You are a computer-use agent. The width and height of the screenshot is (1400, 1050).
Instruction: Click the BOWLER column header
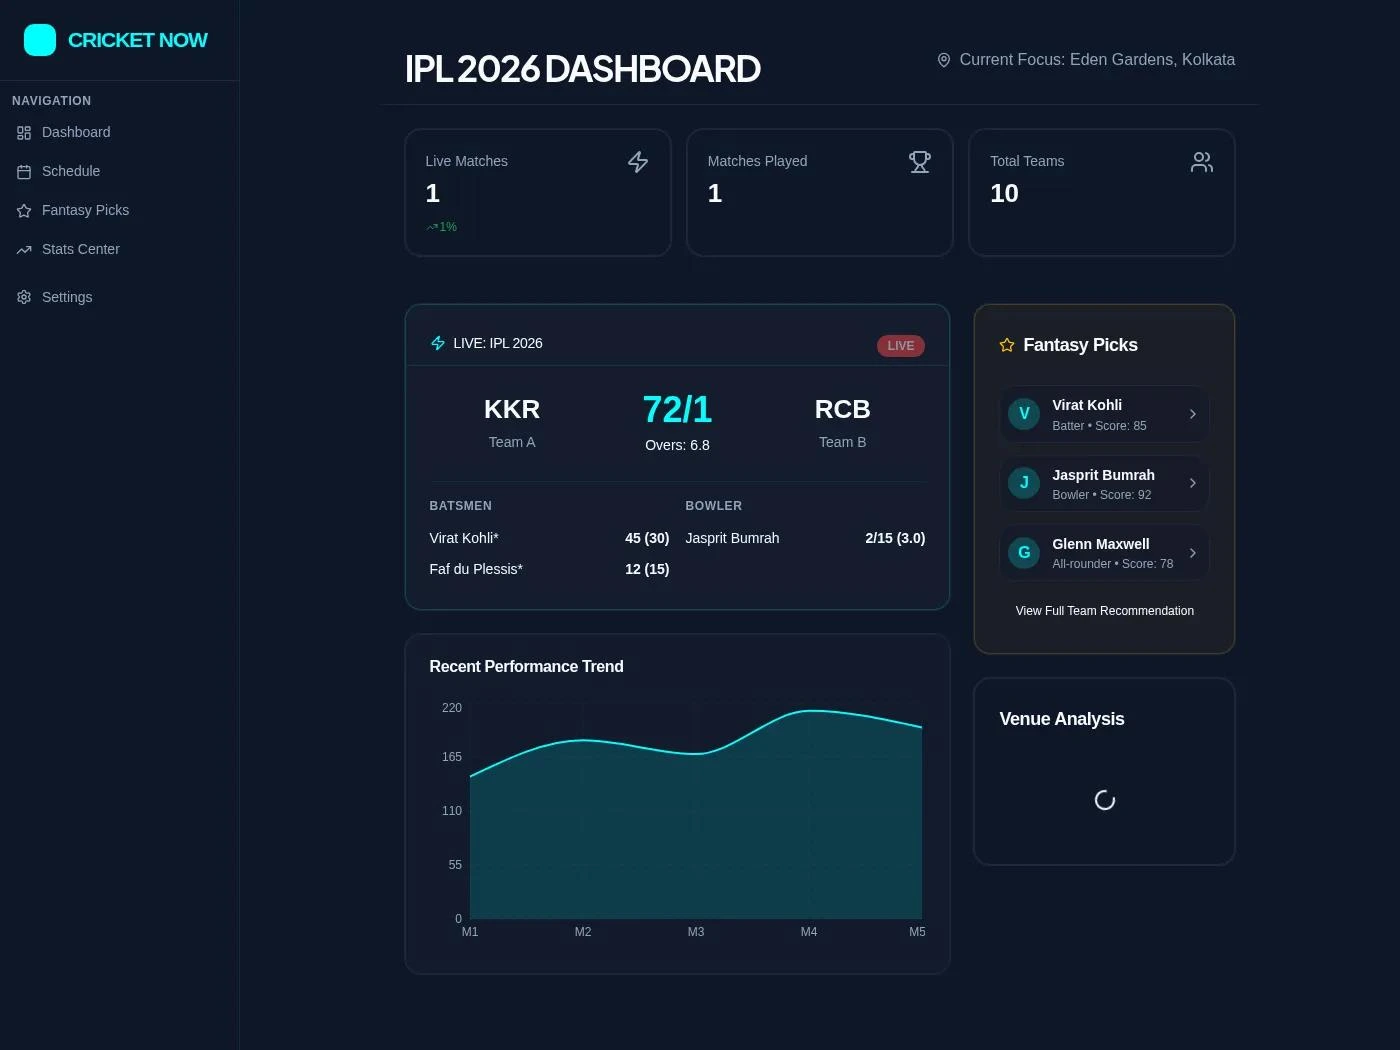[x=713, y=506]
